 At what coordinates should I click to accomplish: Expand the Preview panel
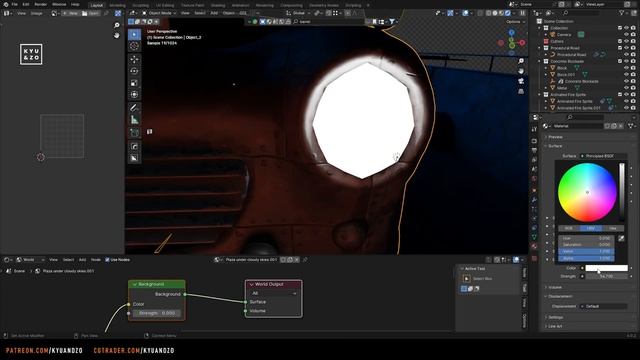point(555,137)
